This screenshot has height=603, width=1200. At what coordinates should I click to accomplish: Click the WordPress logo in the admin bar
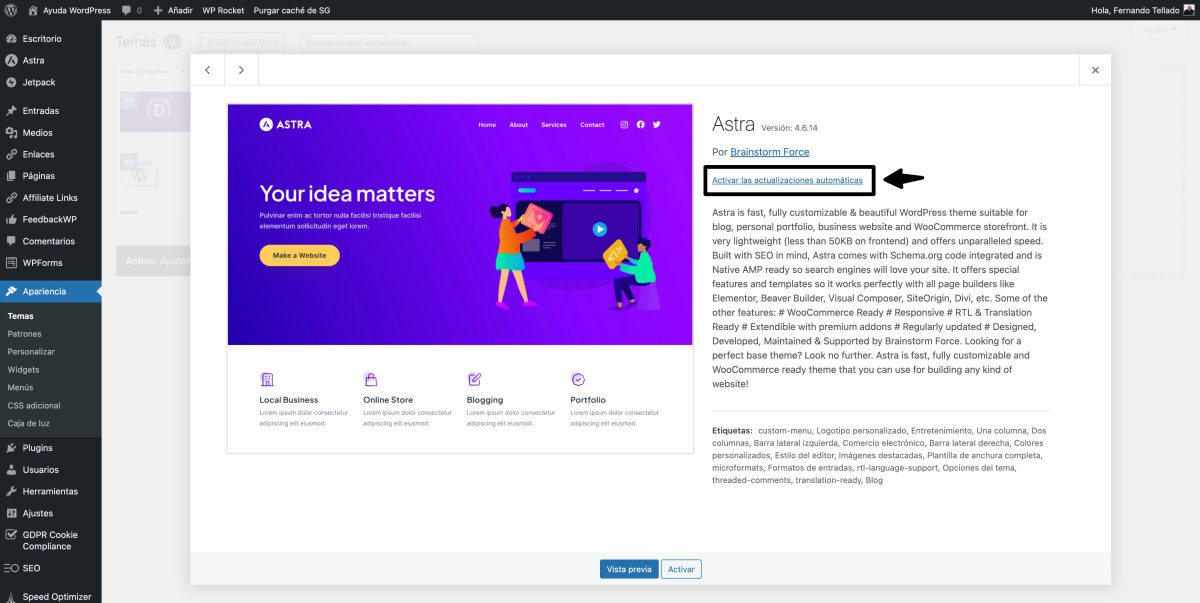click(x=10, y=10)
